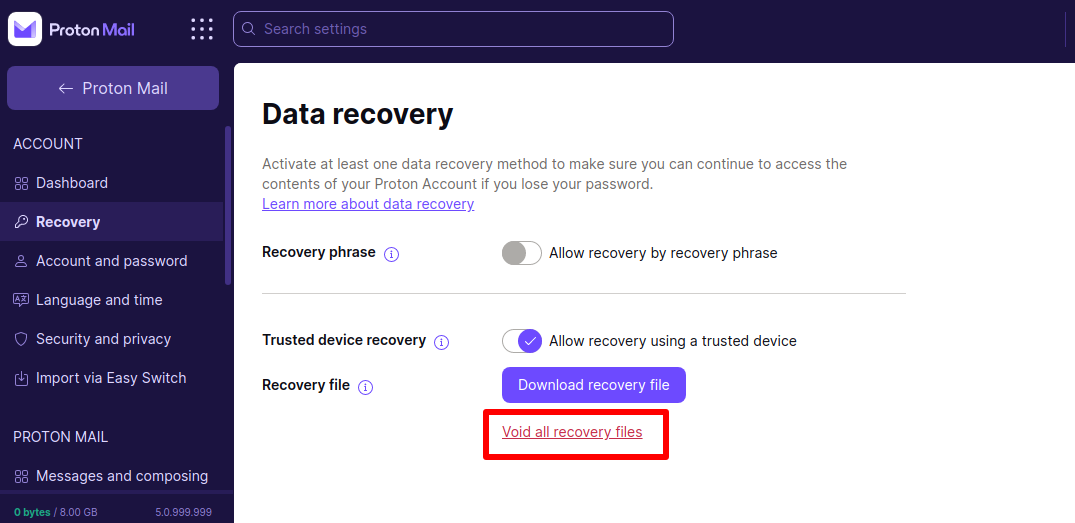Image resolution: width=1075 pixels, height=523 pixels.
Task: Click the Language and time icon
Action: (x=21, y=300)
